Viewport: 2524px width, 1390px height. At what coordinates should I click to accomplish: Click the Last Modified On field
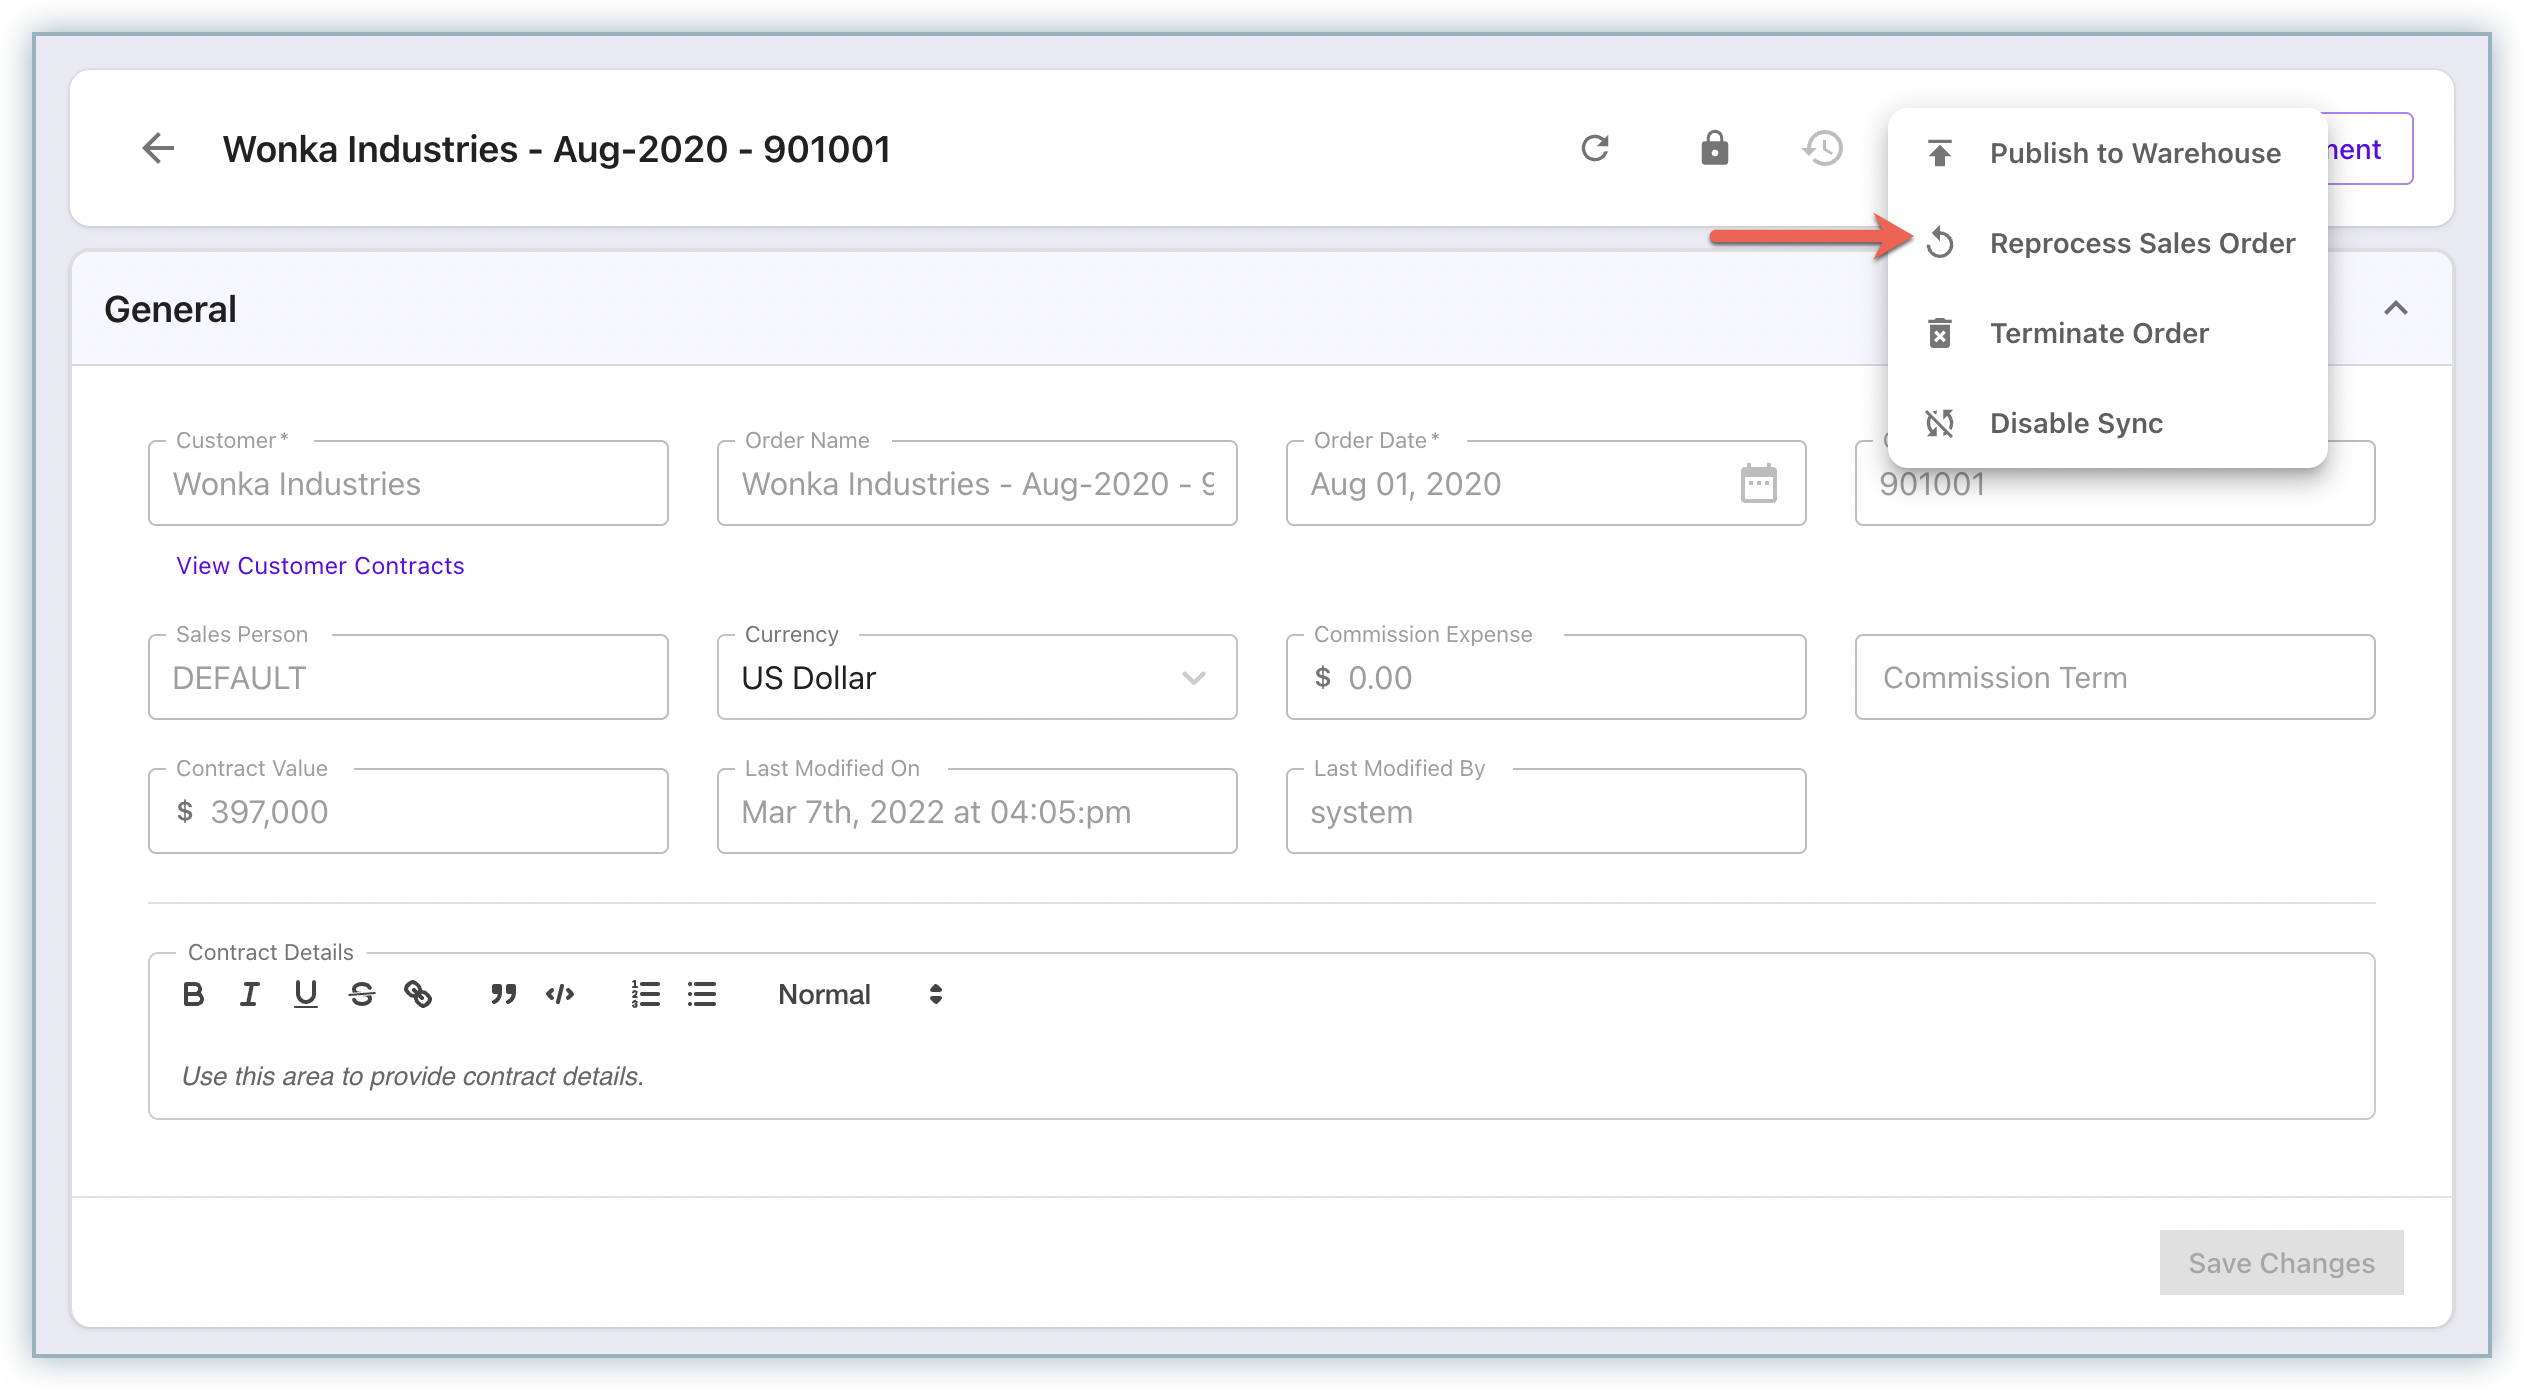[x=977, y=811]
